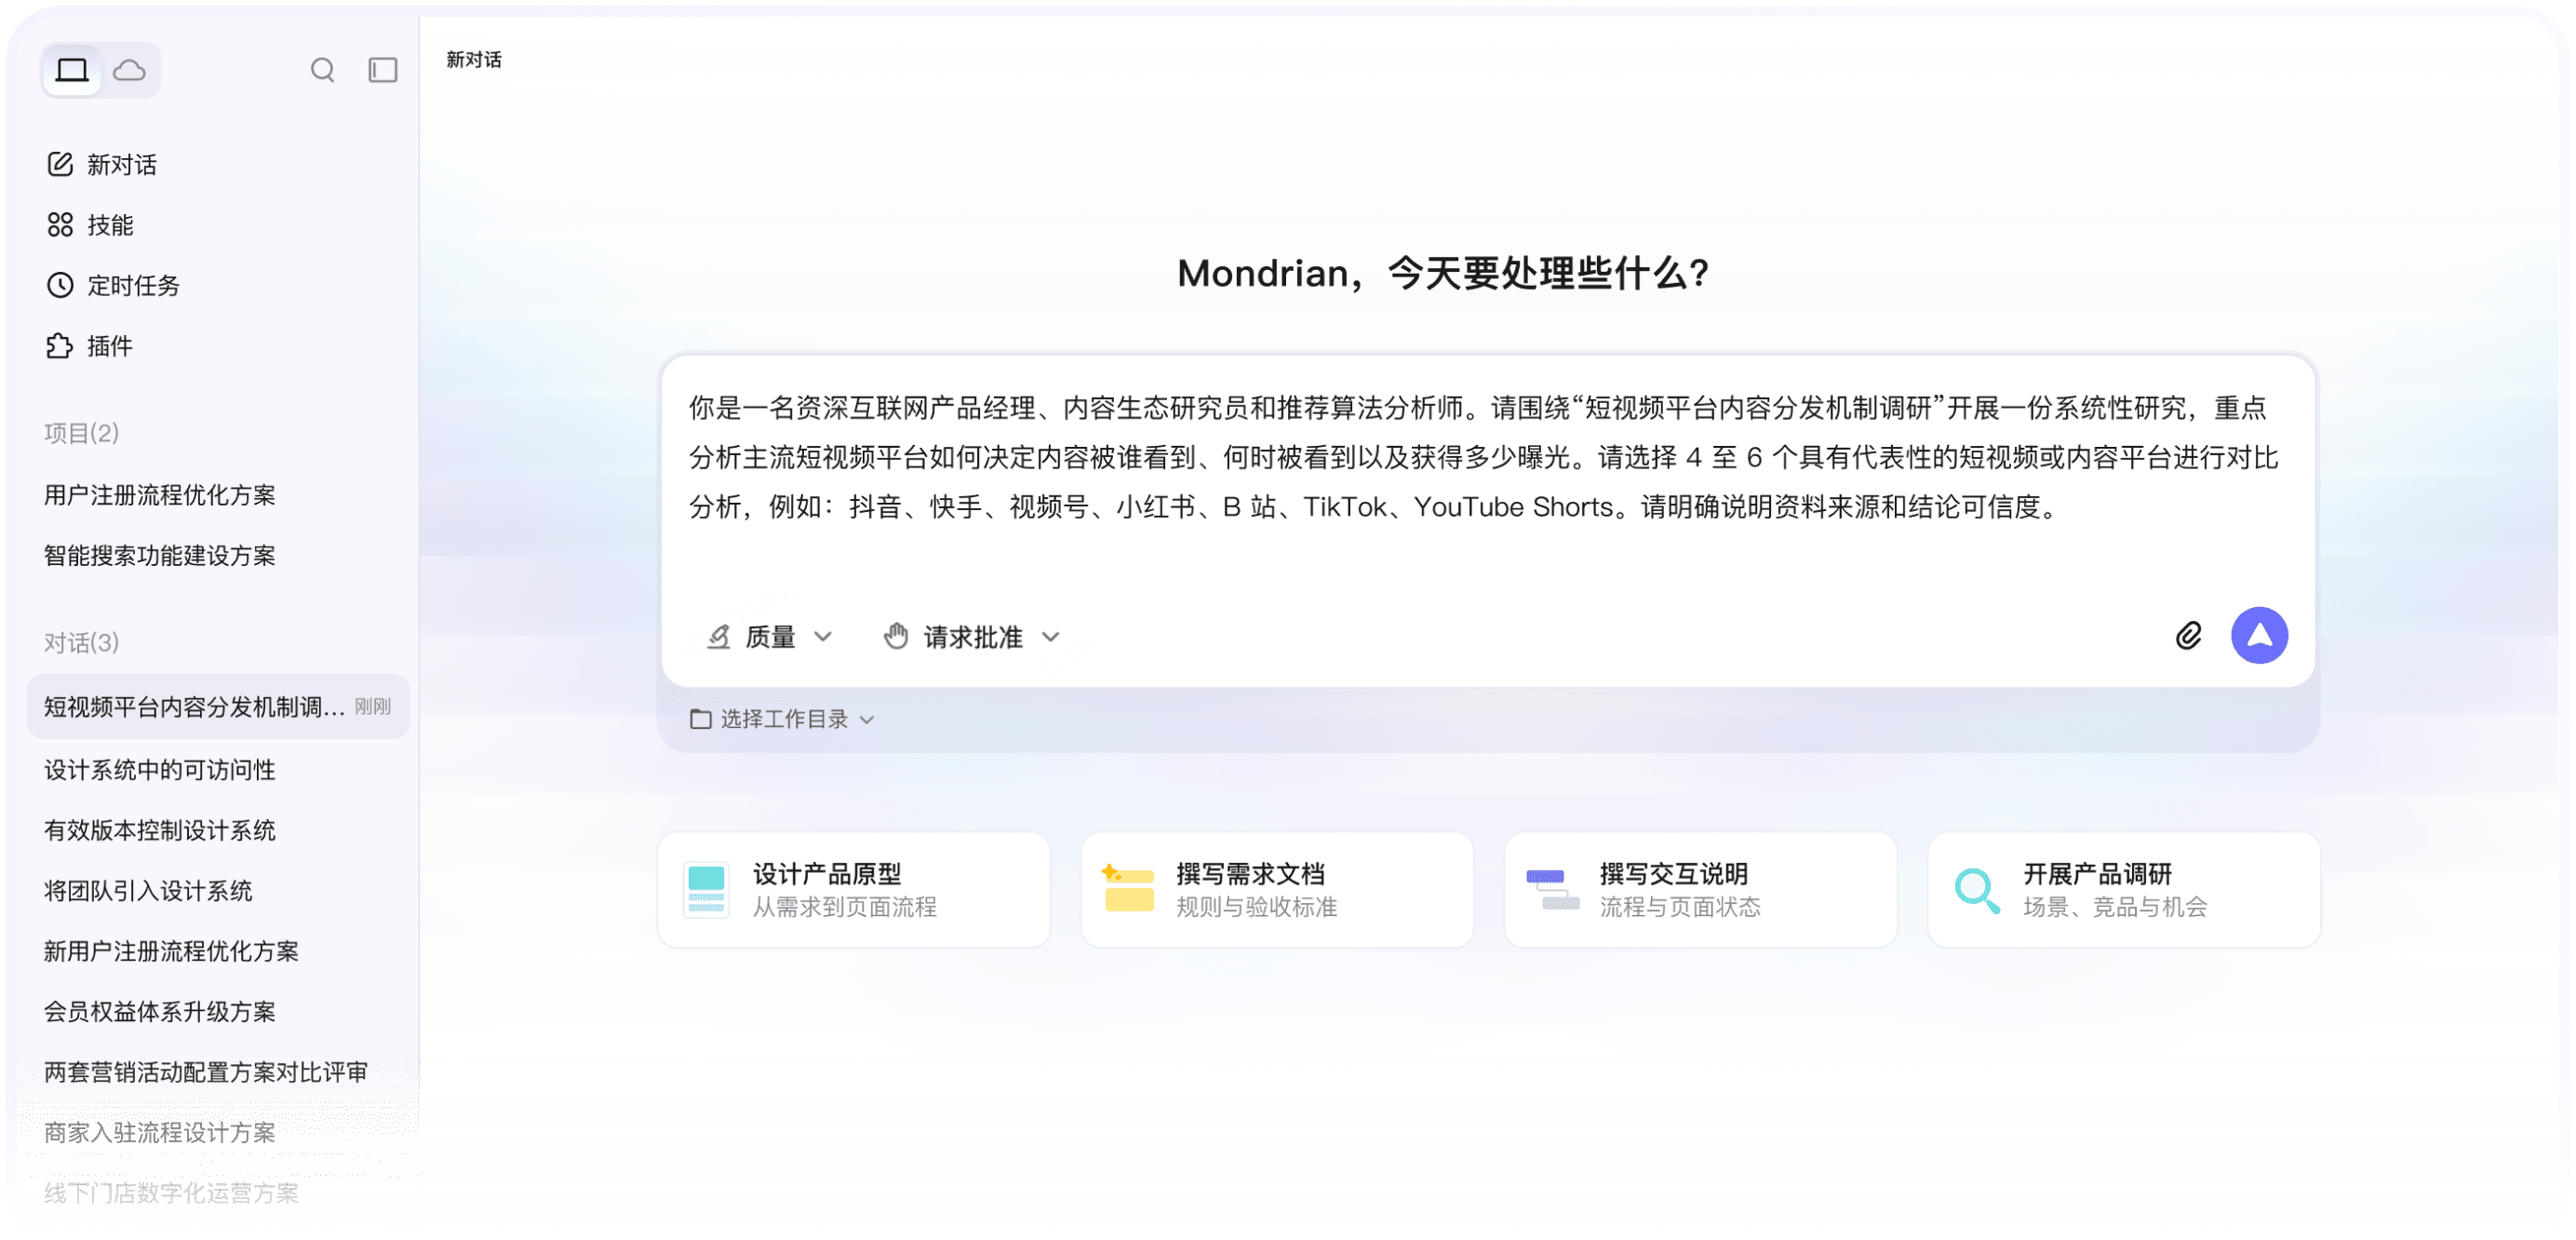The image size is (2576, 1240).
Task: Open project 用户注册流程优化方案
Action: pos(160,495)
